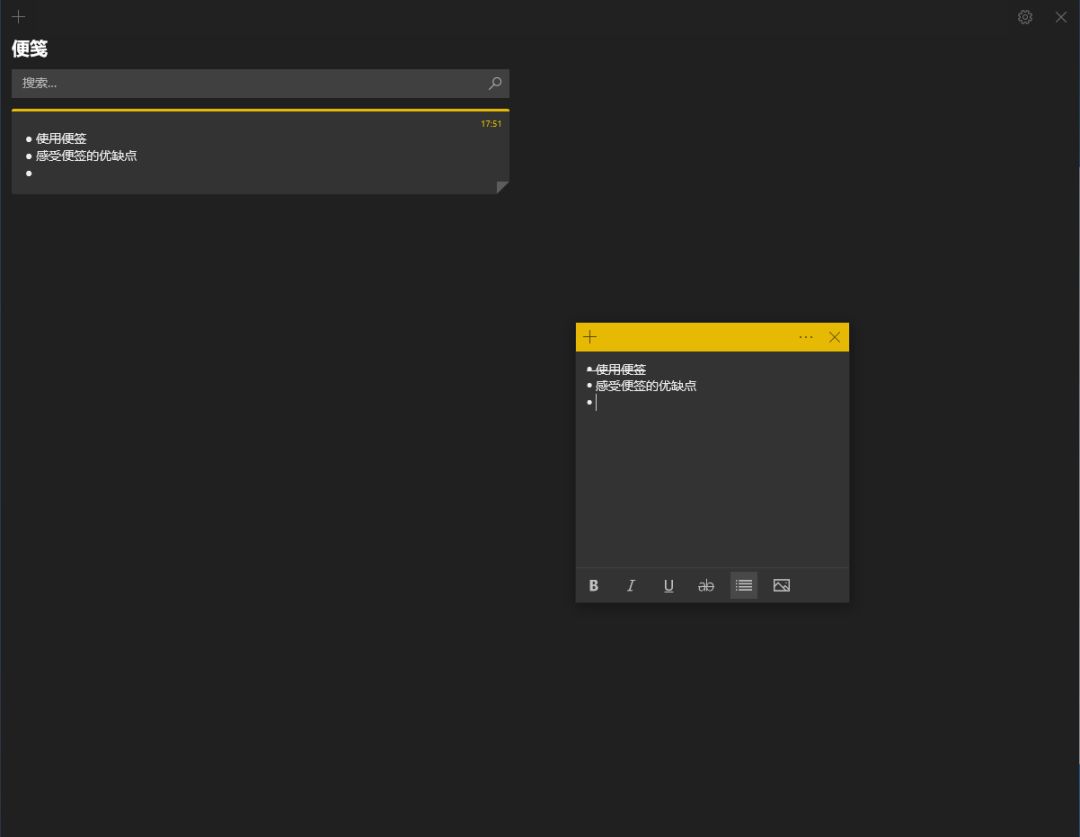
Task: Toggle underline formatting
Action: tap(669, 586)
